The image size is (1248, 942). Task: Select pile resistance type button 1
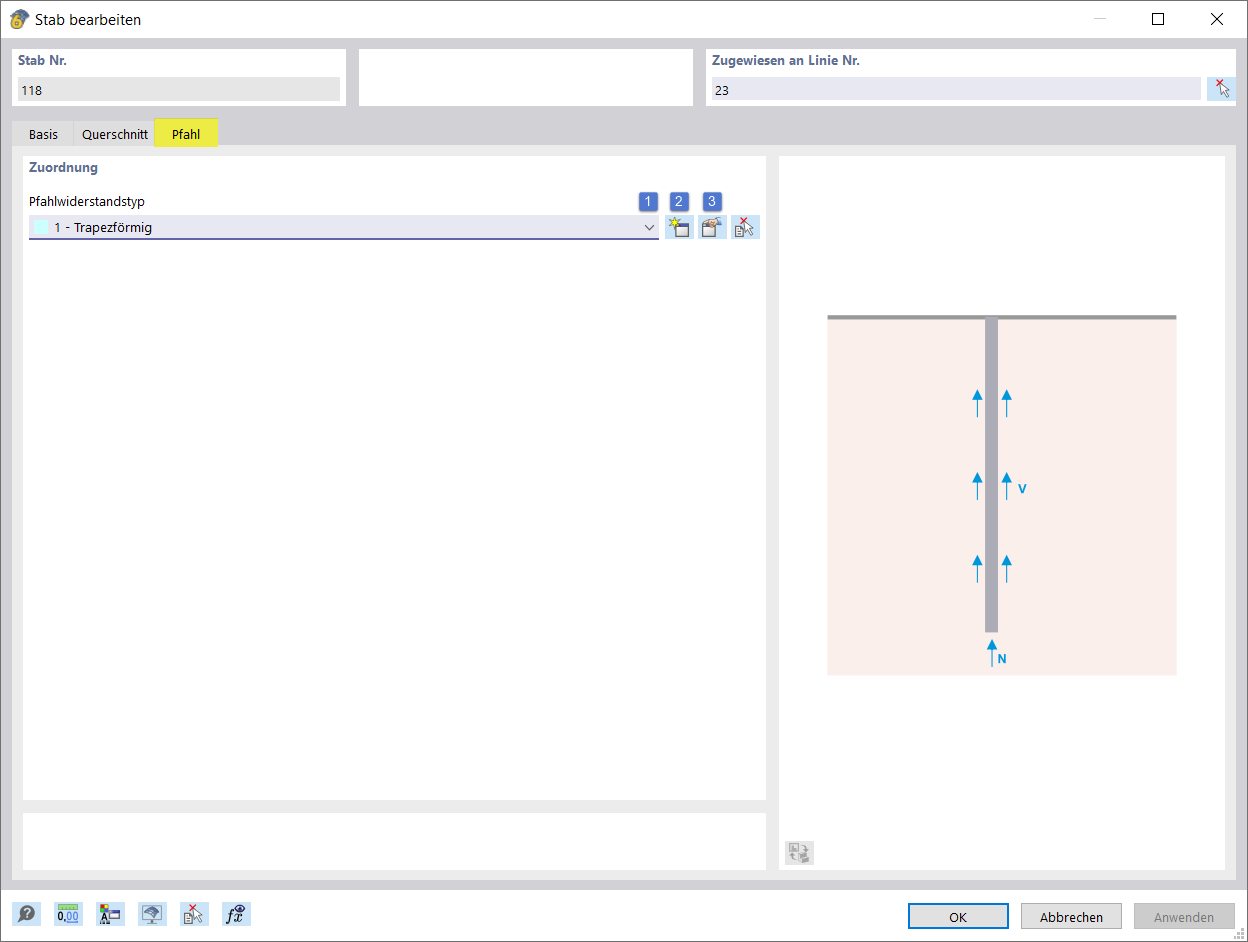(x=647, y=201)
